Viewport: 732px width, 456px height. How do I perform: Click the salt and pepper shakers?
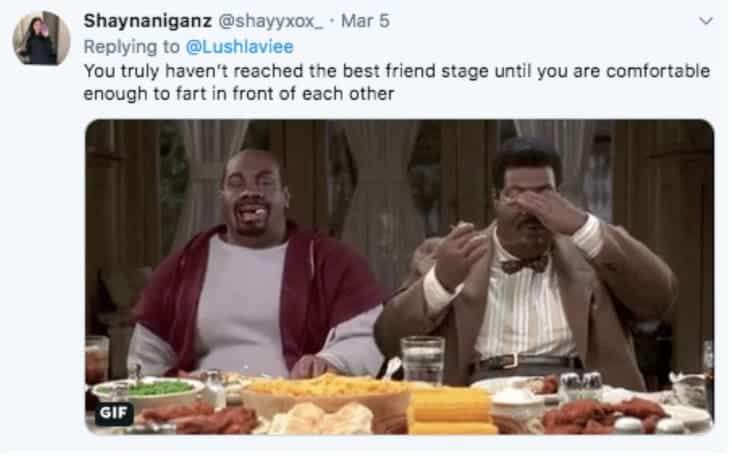(581, 386)
